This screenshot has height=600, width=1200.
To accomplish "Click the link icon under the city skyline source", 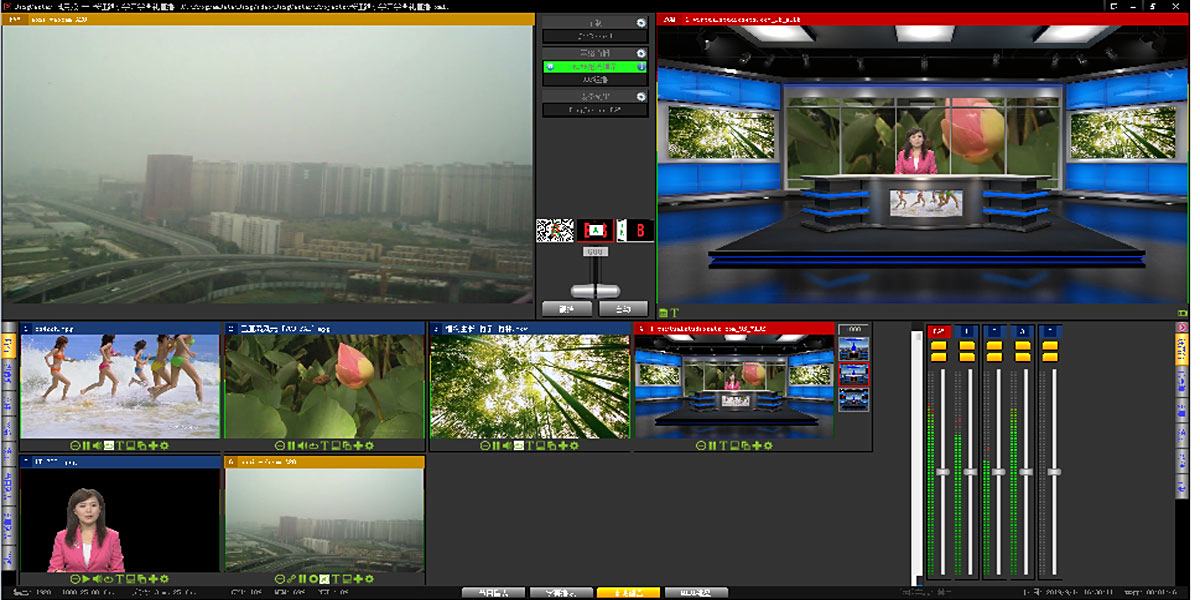I will click(291, 579).
